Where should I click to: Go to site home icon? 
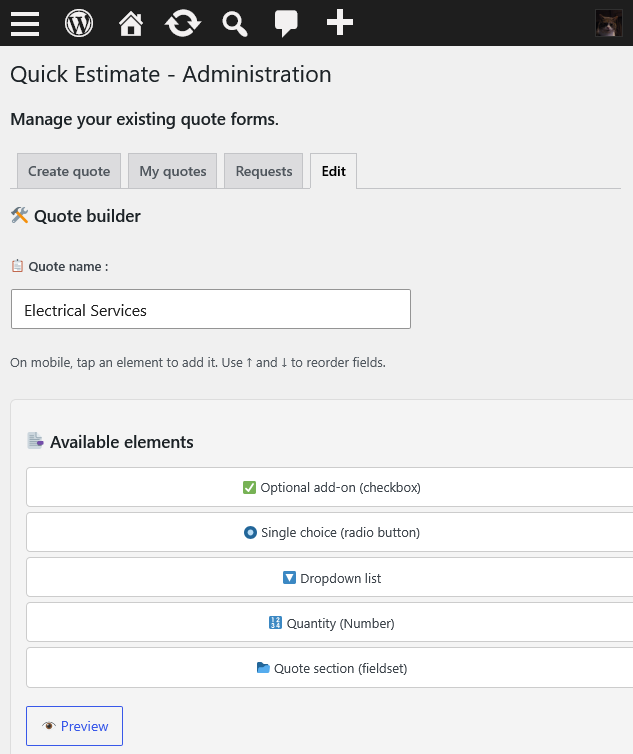(x=131, y=23)
